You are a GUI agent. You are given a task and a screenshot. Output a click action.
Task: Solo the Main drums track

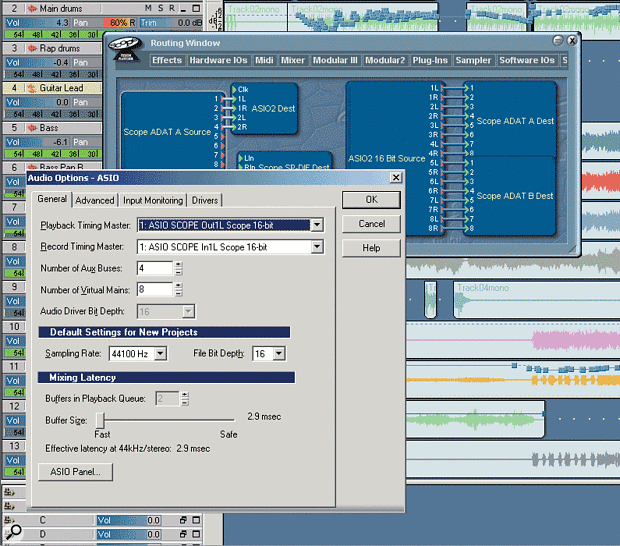pos(161,8)
